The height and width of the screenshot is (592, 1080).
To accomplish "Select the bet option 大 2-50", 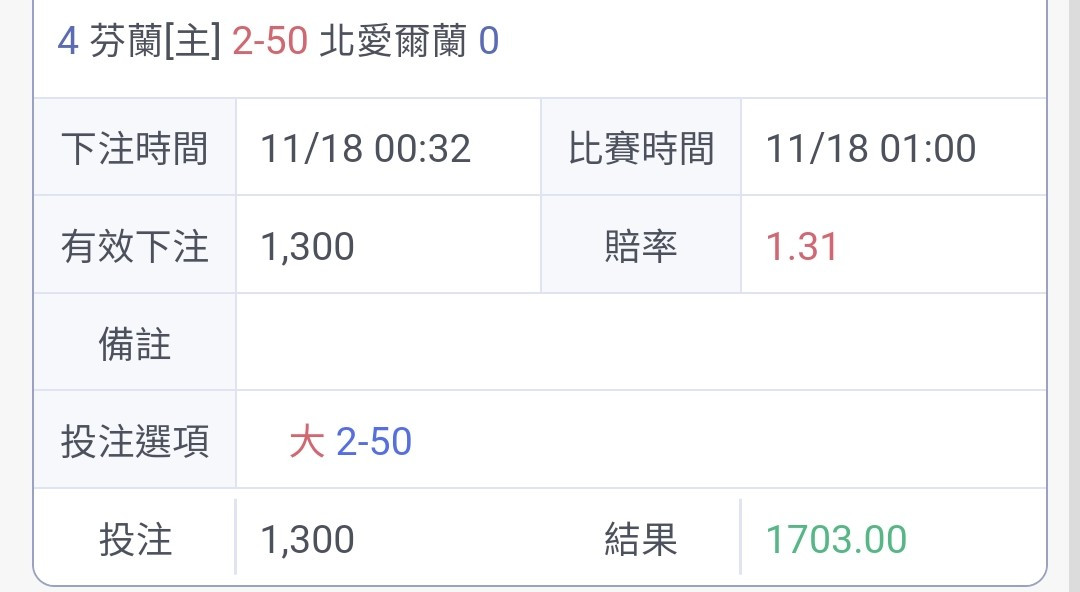I will tap(351, 441).
